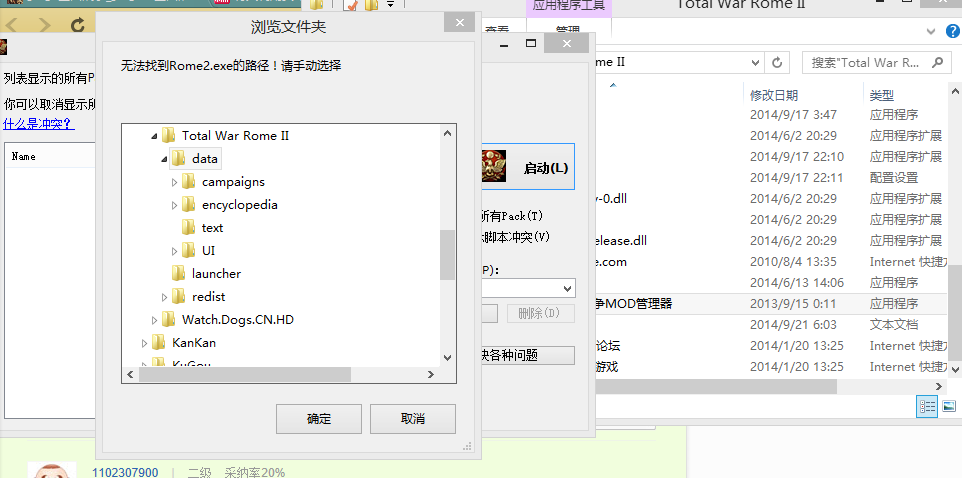Expand the campaigns folder node
962x478 pixels.
[x=174, y=182]
